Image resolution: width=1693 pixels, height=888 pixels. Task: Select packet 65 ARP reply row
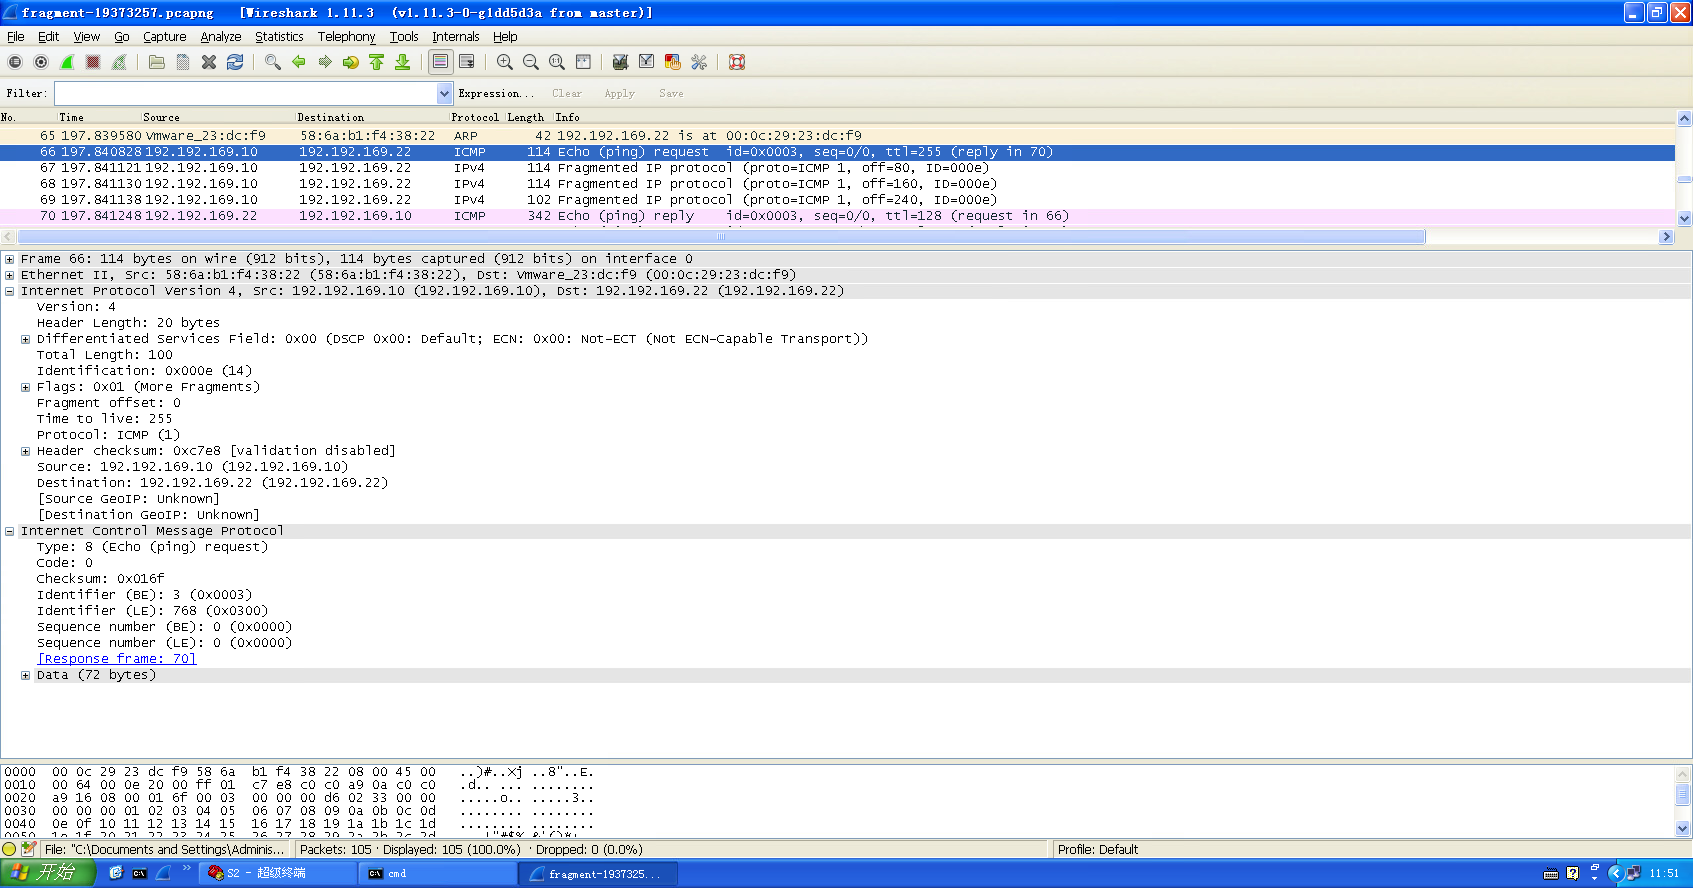838,136
